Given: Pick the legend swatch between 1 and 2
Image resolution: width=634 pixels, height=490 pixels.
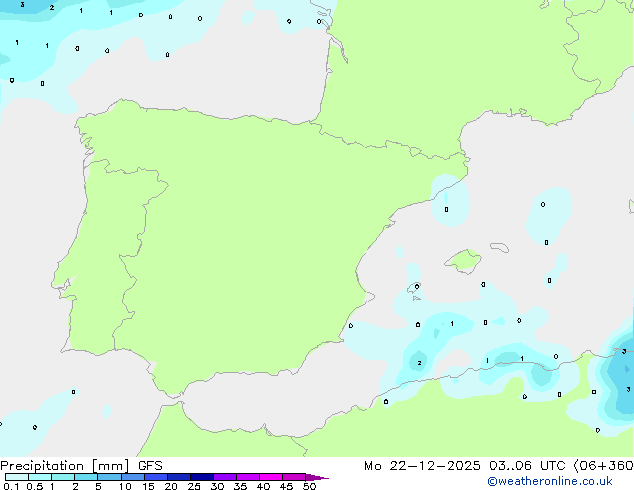Looking at the screenshot, I should point(63,477).
